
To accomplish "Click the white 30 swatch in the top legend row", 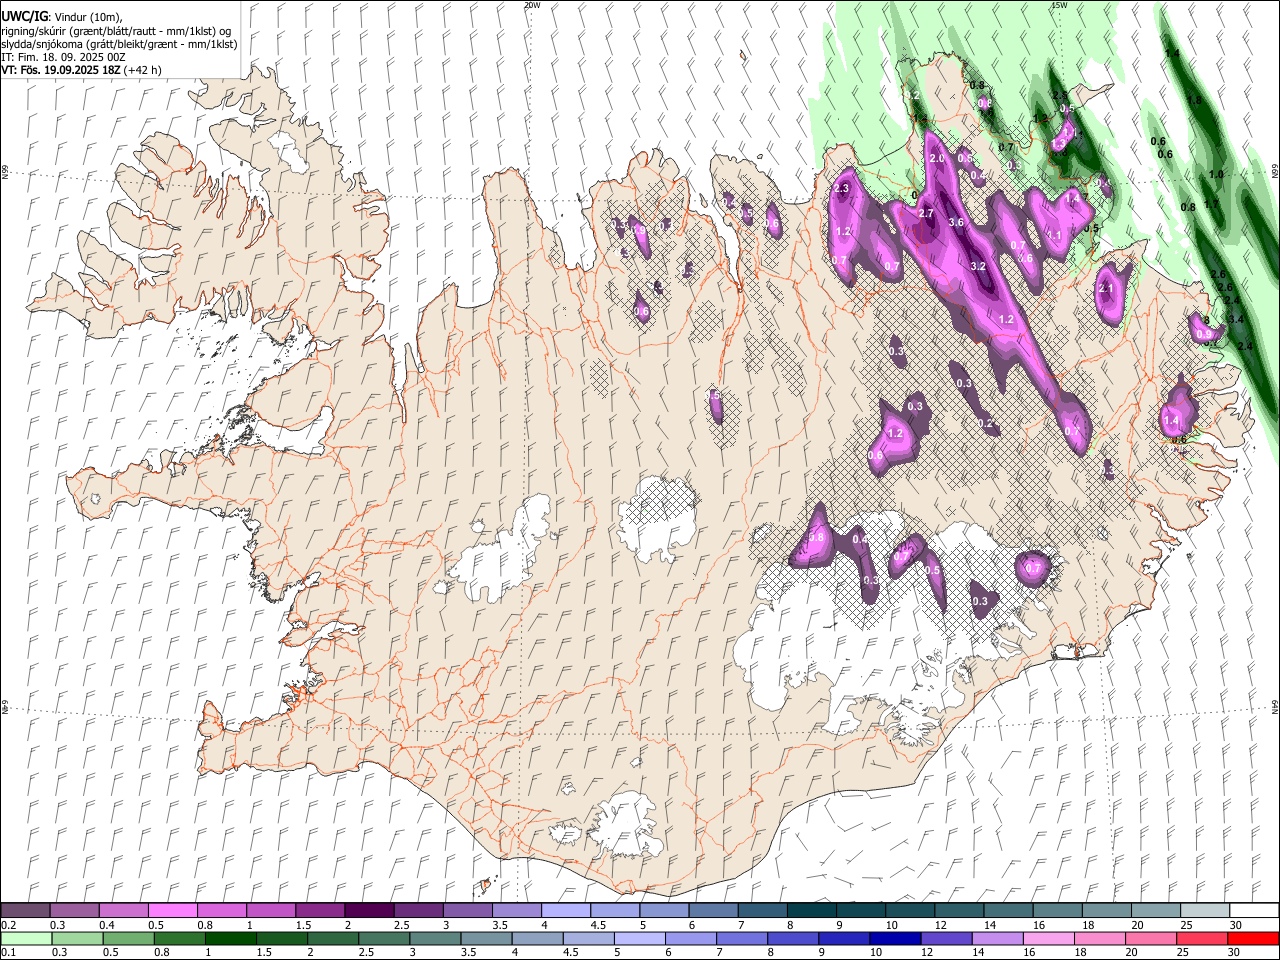I will pos(1254,910).
